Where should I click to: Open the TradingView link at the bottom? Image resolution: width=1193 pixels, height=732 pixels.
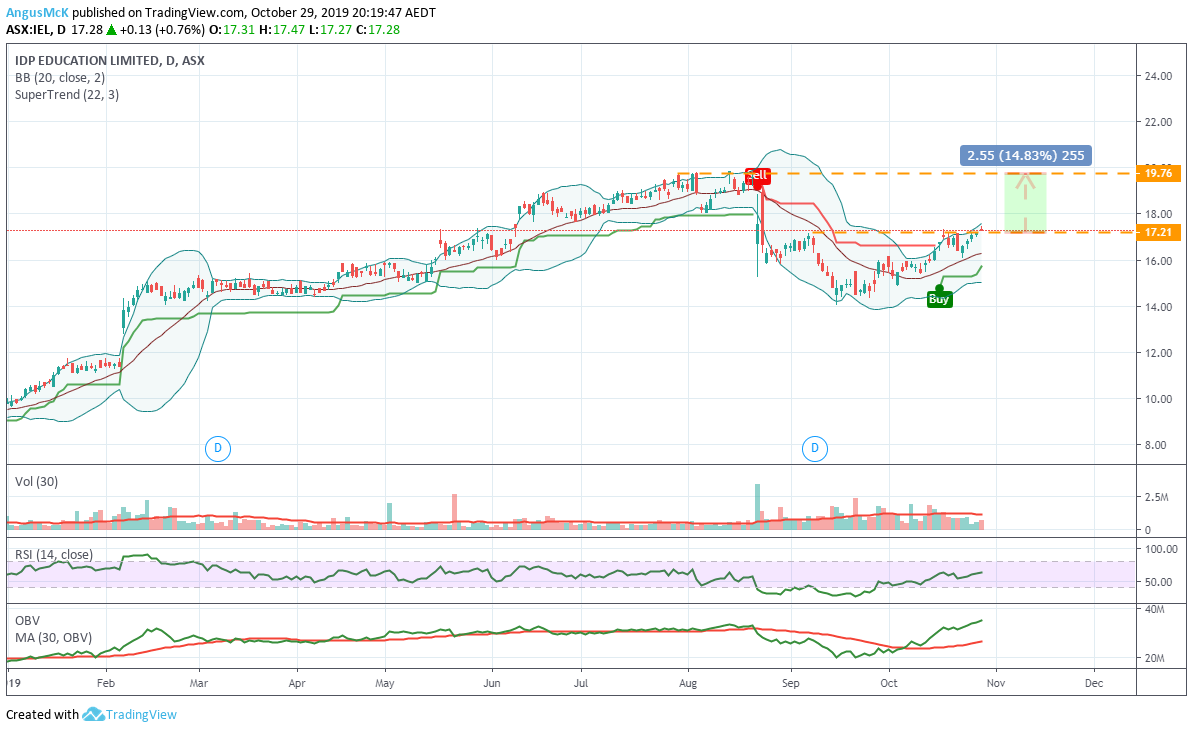point(141,714)
